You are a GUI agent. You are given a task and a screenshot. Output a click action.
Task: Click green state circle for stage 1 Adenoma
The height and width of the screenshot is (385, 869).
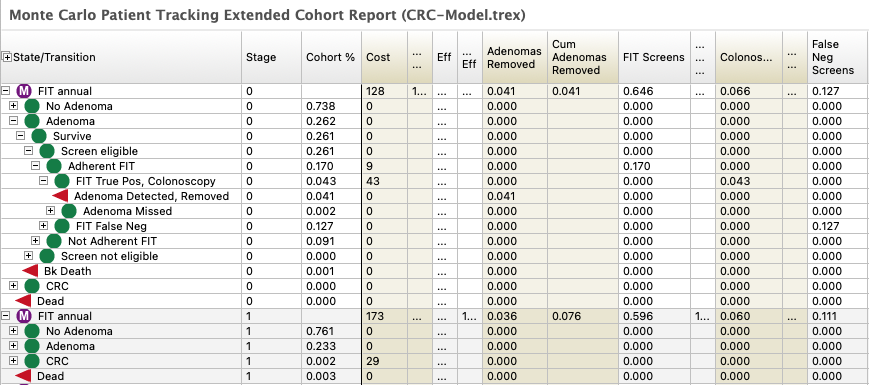point(32,346)
